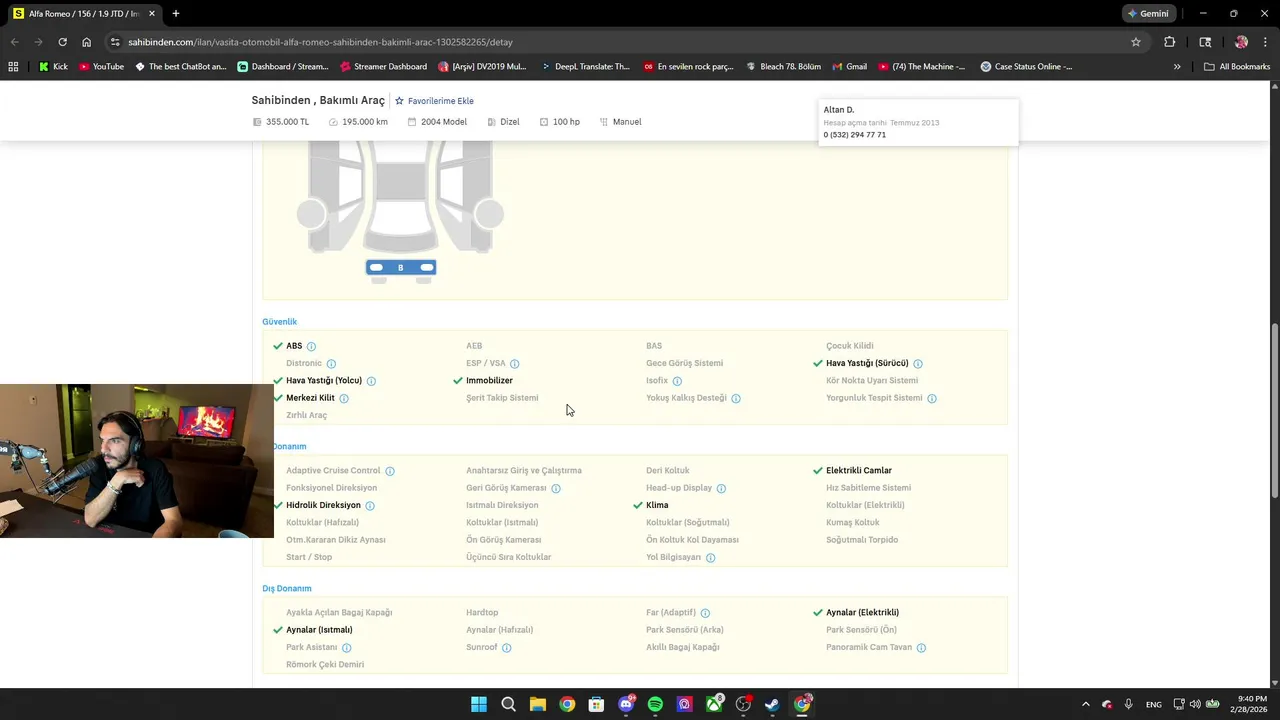Click the car damage diagram image
The height and width of the screenshot is (720, 1280).
tap(400, 212)
